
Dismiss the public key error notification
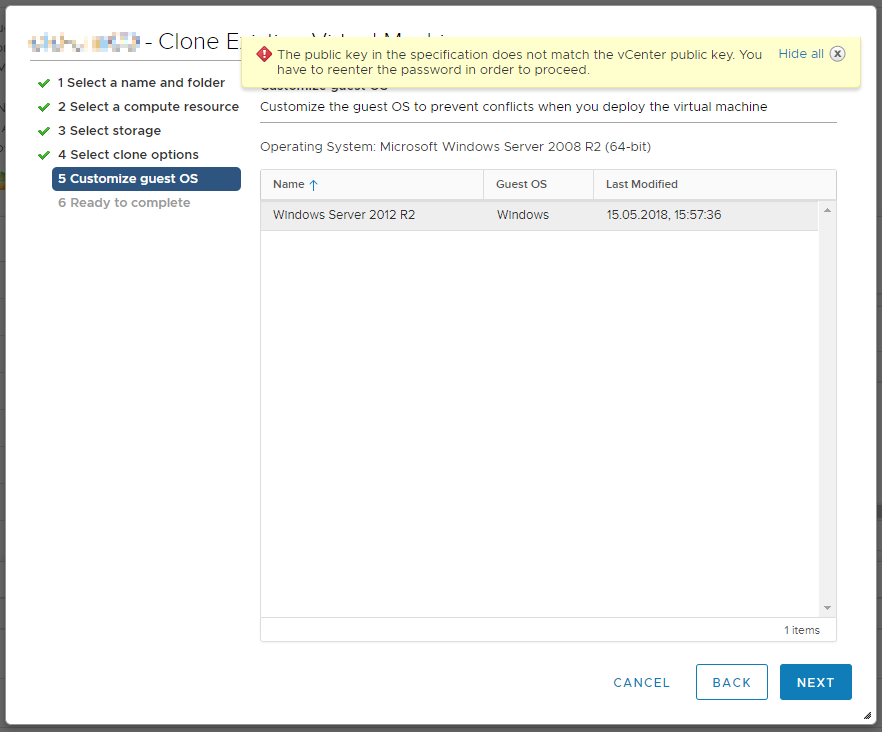[837, 54]
